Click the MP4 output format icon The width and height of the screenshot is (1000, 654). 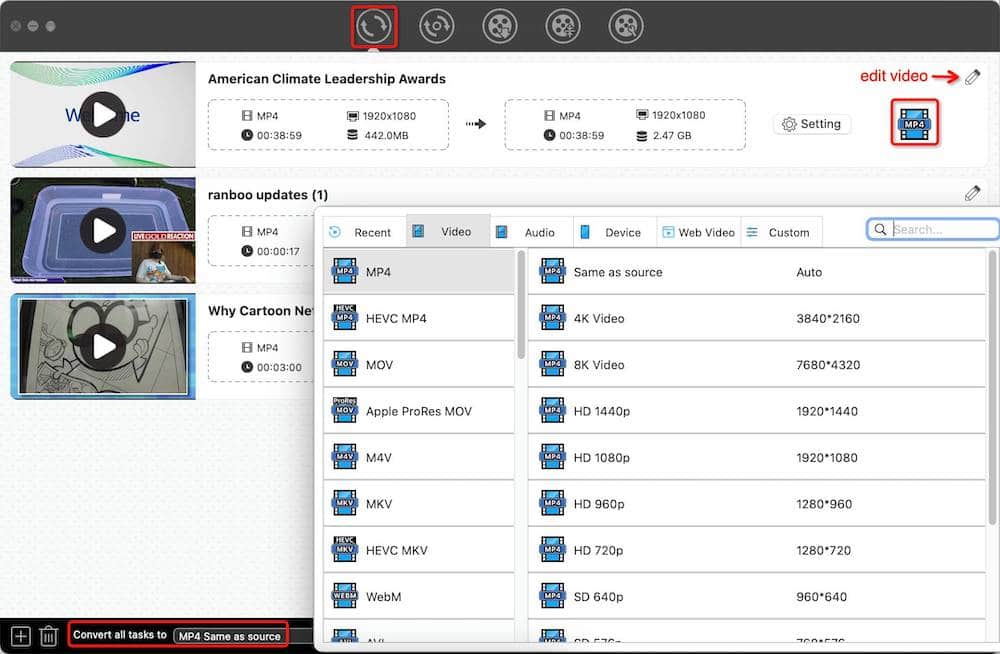[x=914, y=122]
